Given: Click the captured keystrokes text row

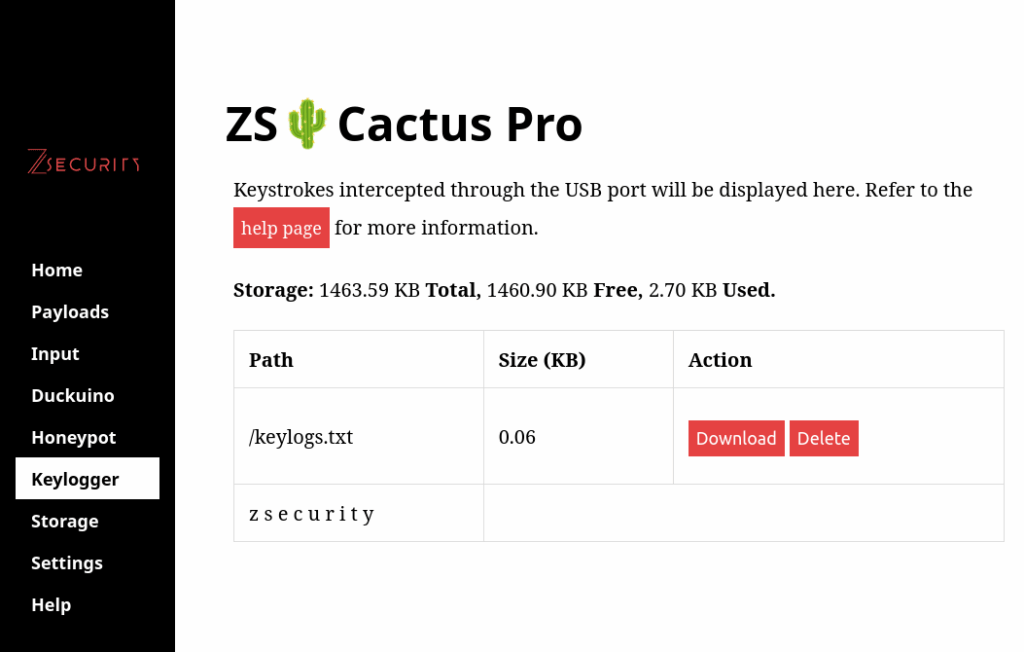Looking at the screenshot, I should (312, 514).
